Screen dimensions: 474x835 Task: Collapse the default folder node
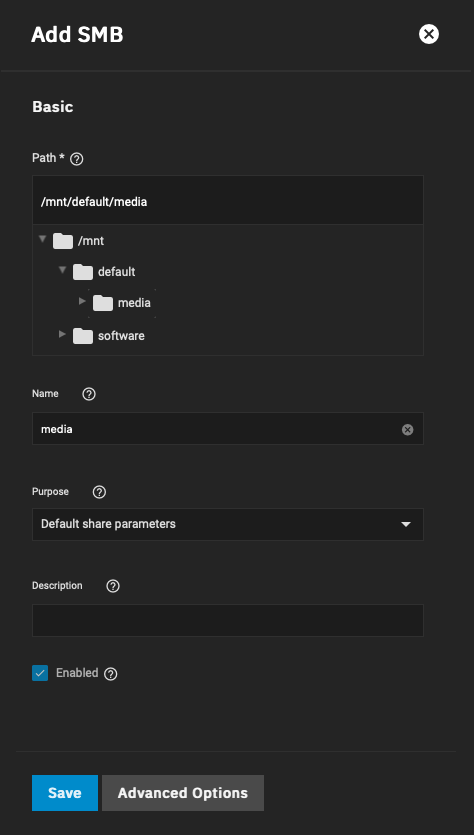[x=62, y=270]
